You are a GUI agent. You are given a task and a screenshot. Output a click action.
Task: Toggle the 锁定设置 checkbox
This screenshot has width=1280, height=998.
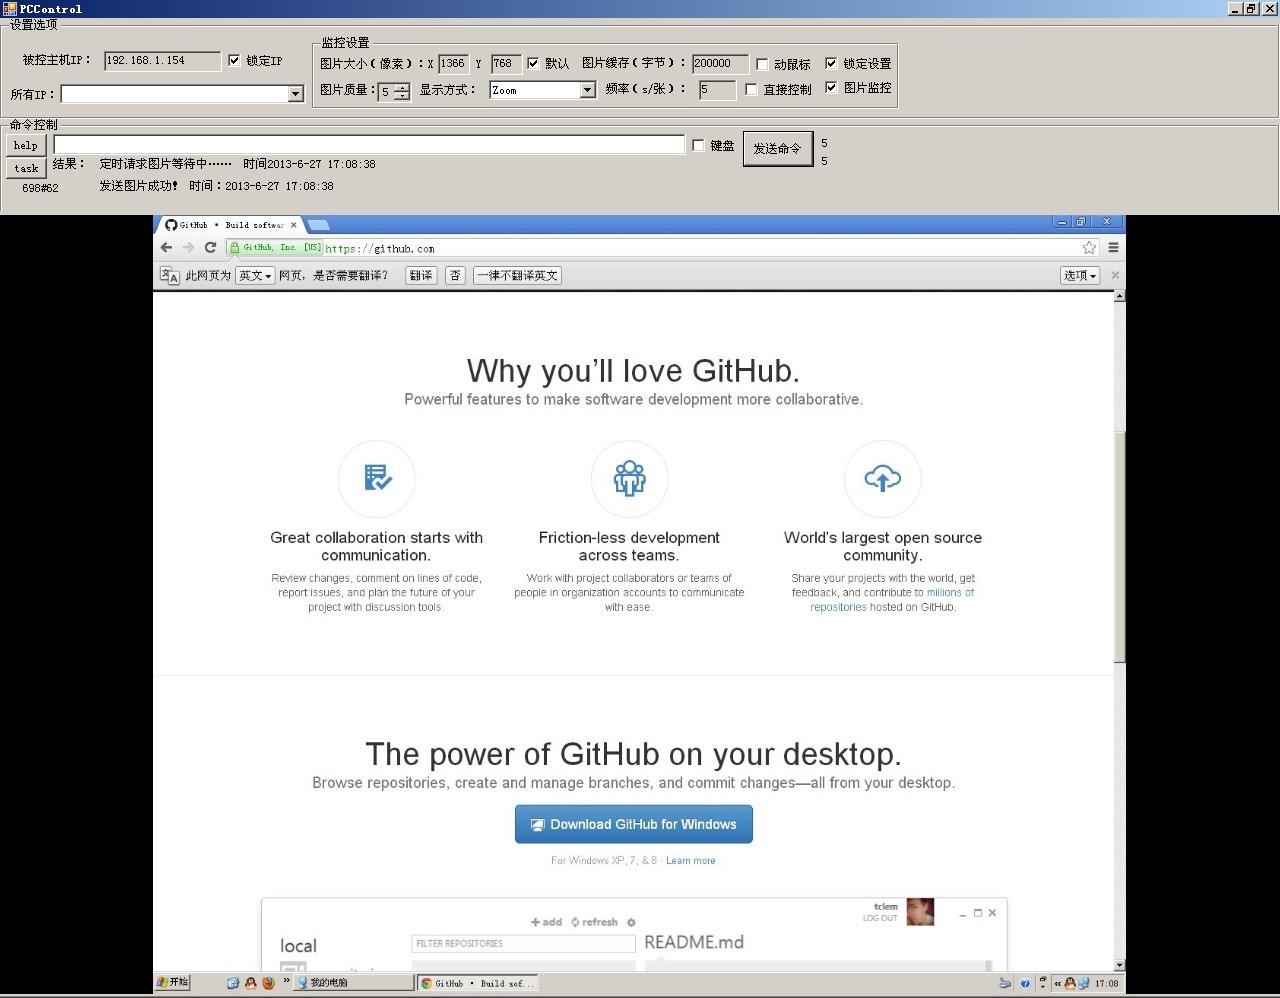(x=831, y=63)
